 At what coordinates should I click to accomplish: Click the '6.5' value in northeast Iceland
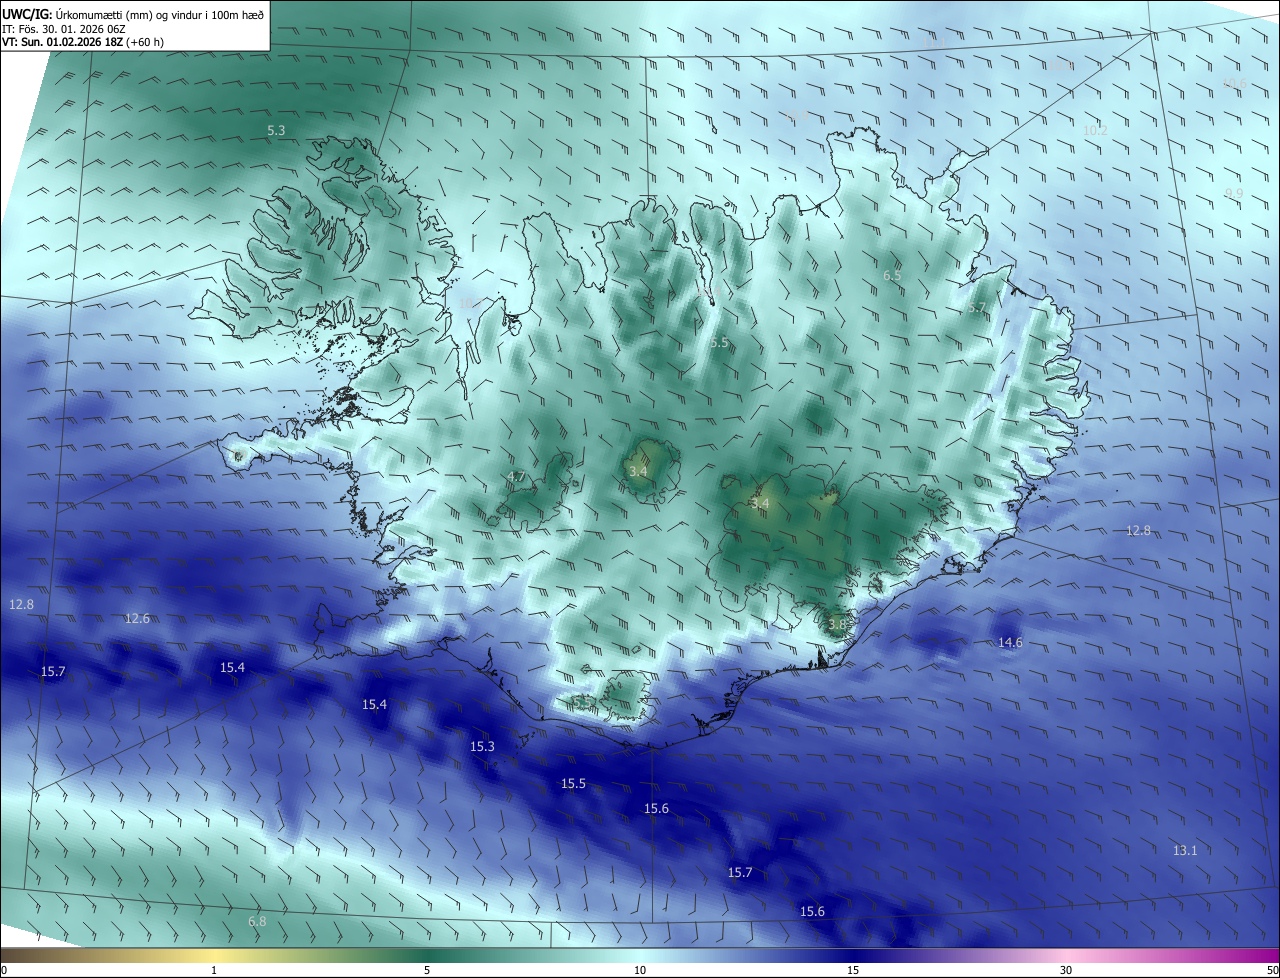(x=892, y=275)
